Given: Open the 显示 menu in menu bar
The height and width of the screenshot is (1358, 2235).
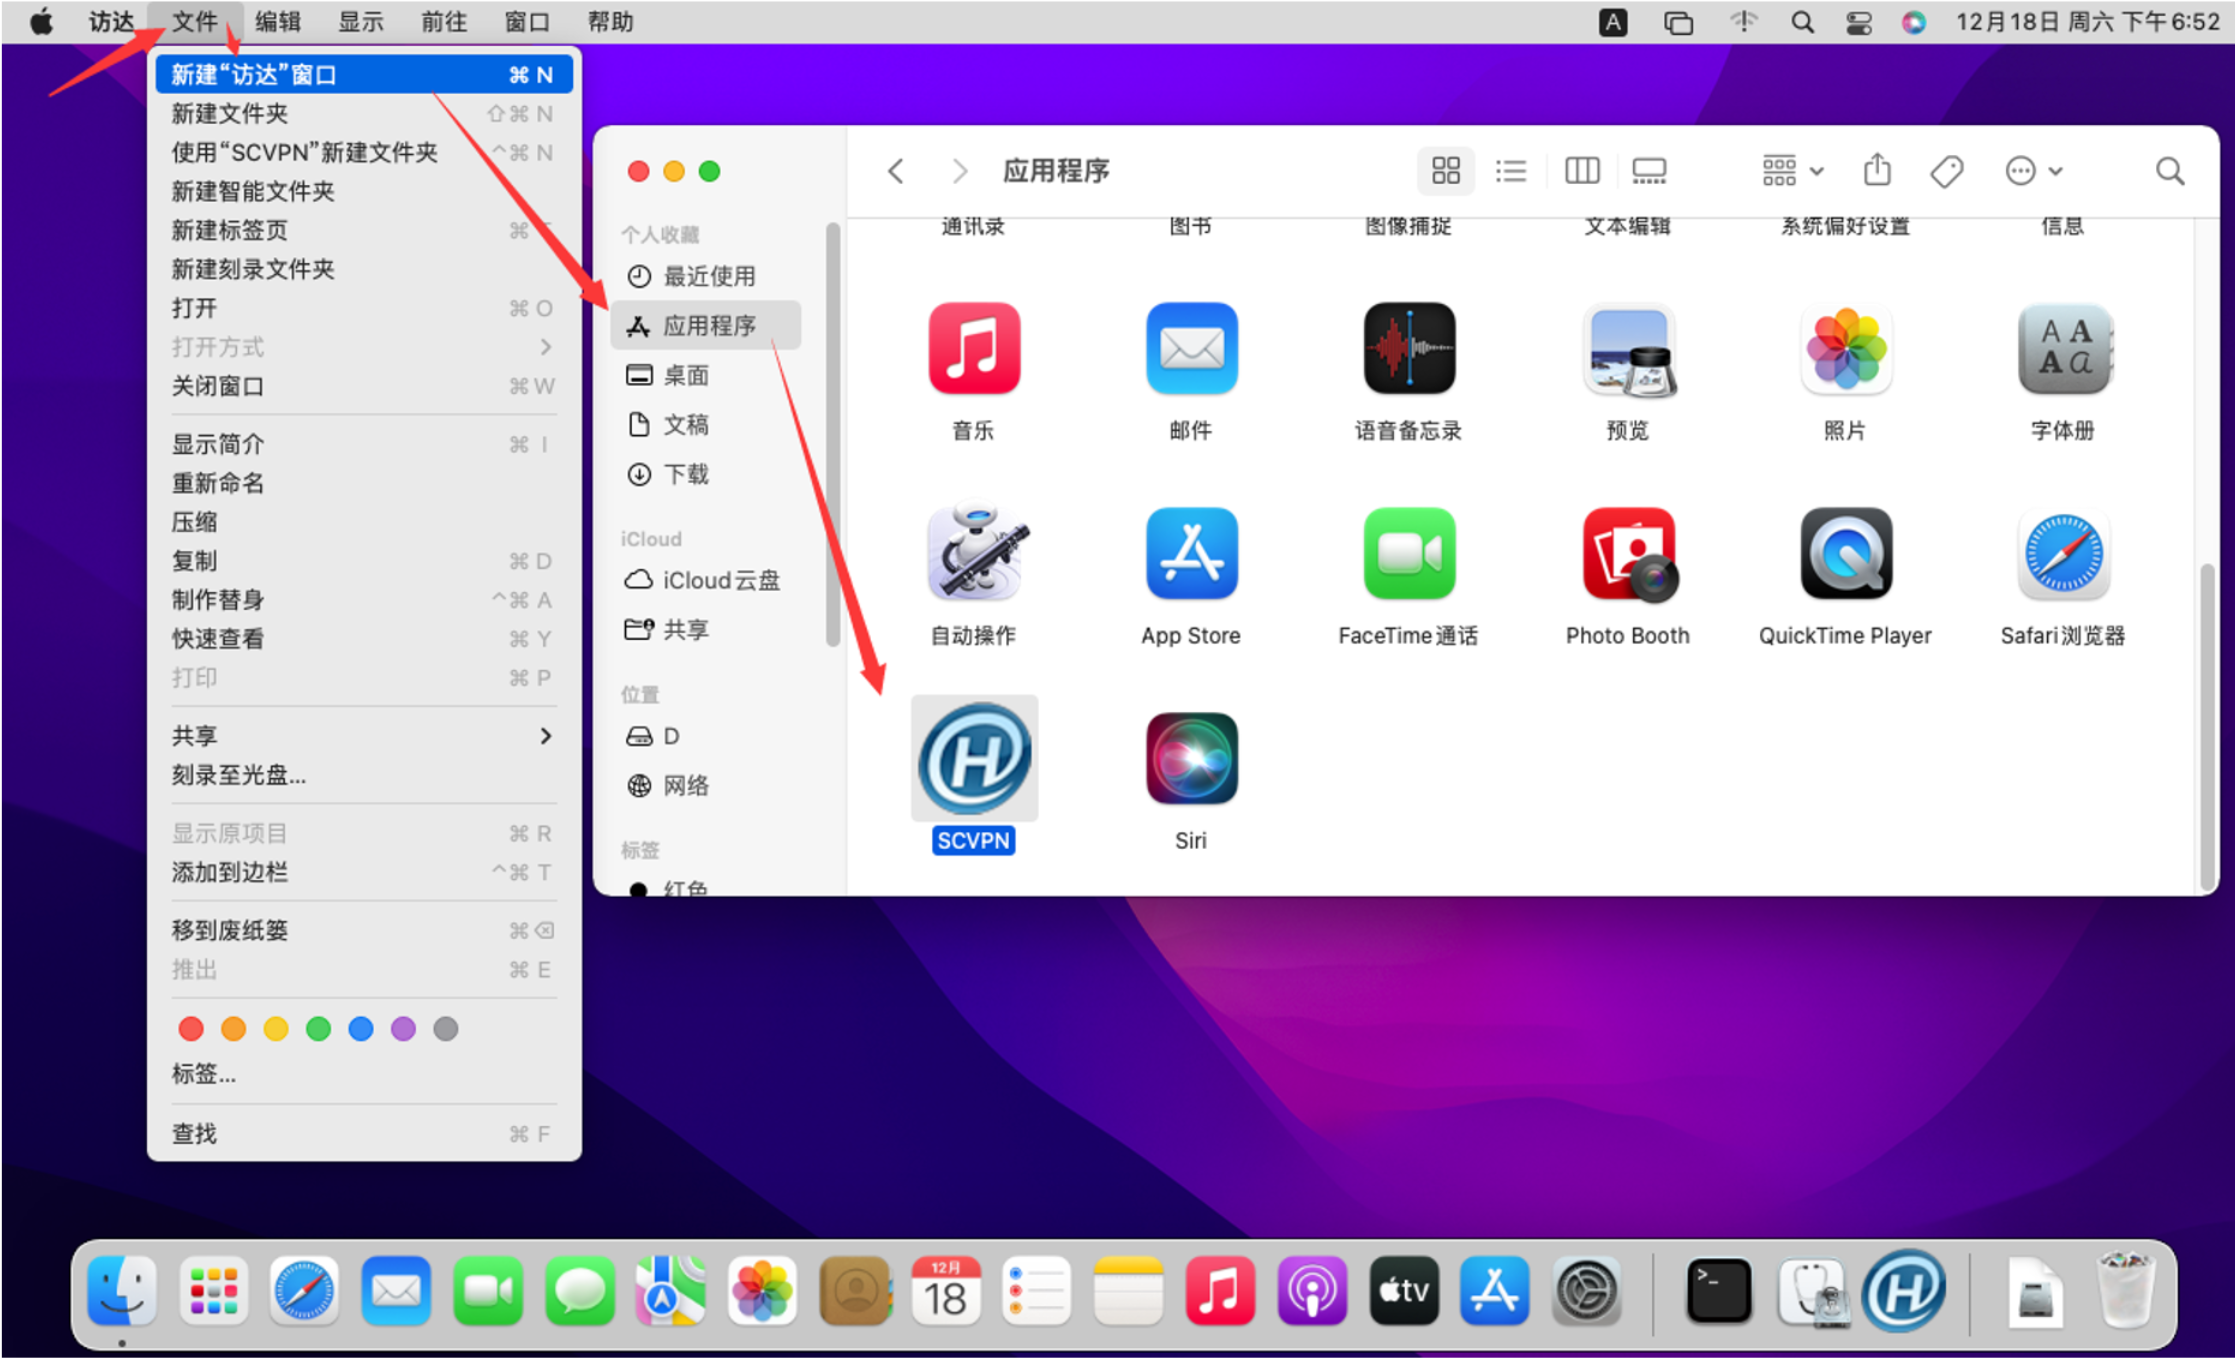Looking at the screenshot, I should [361, 22].
